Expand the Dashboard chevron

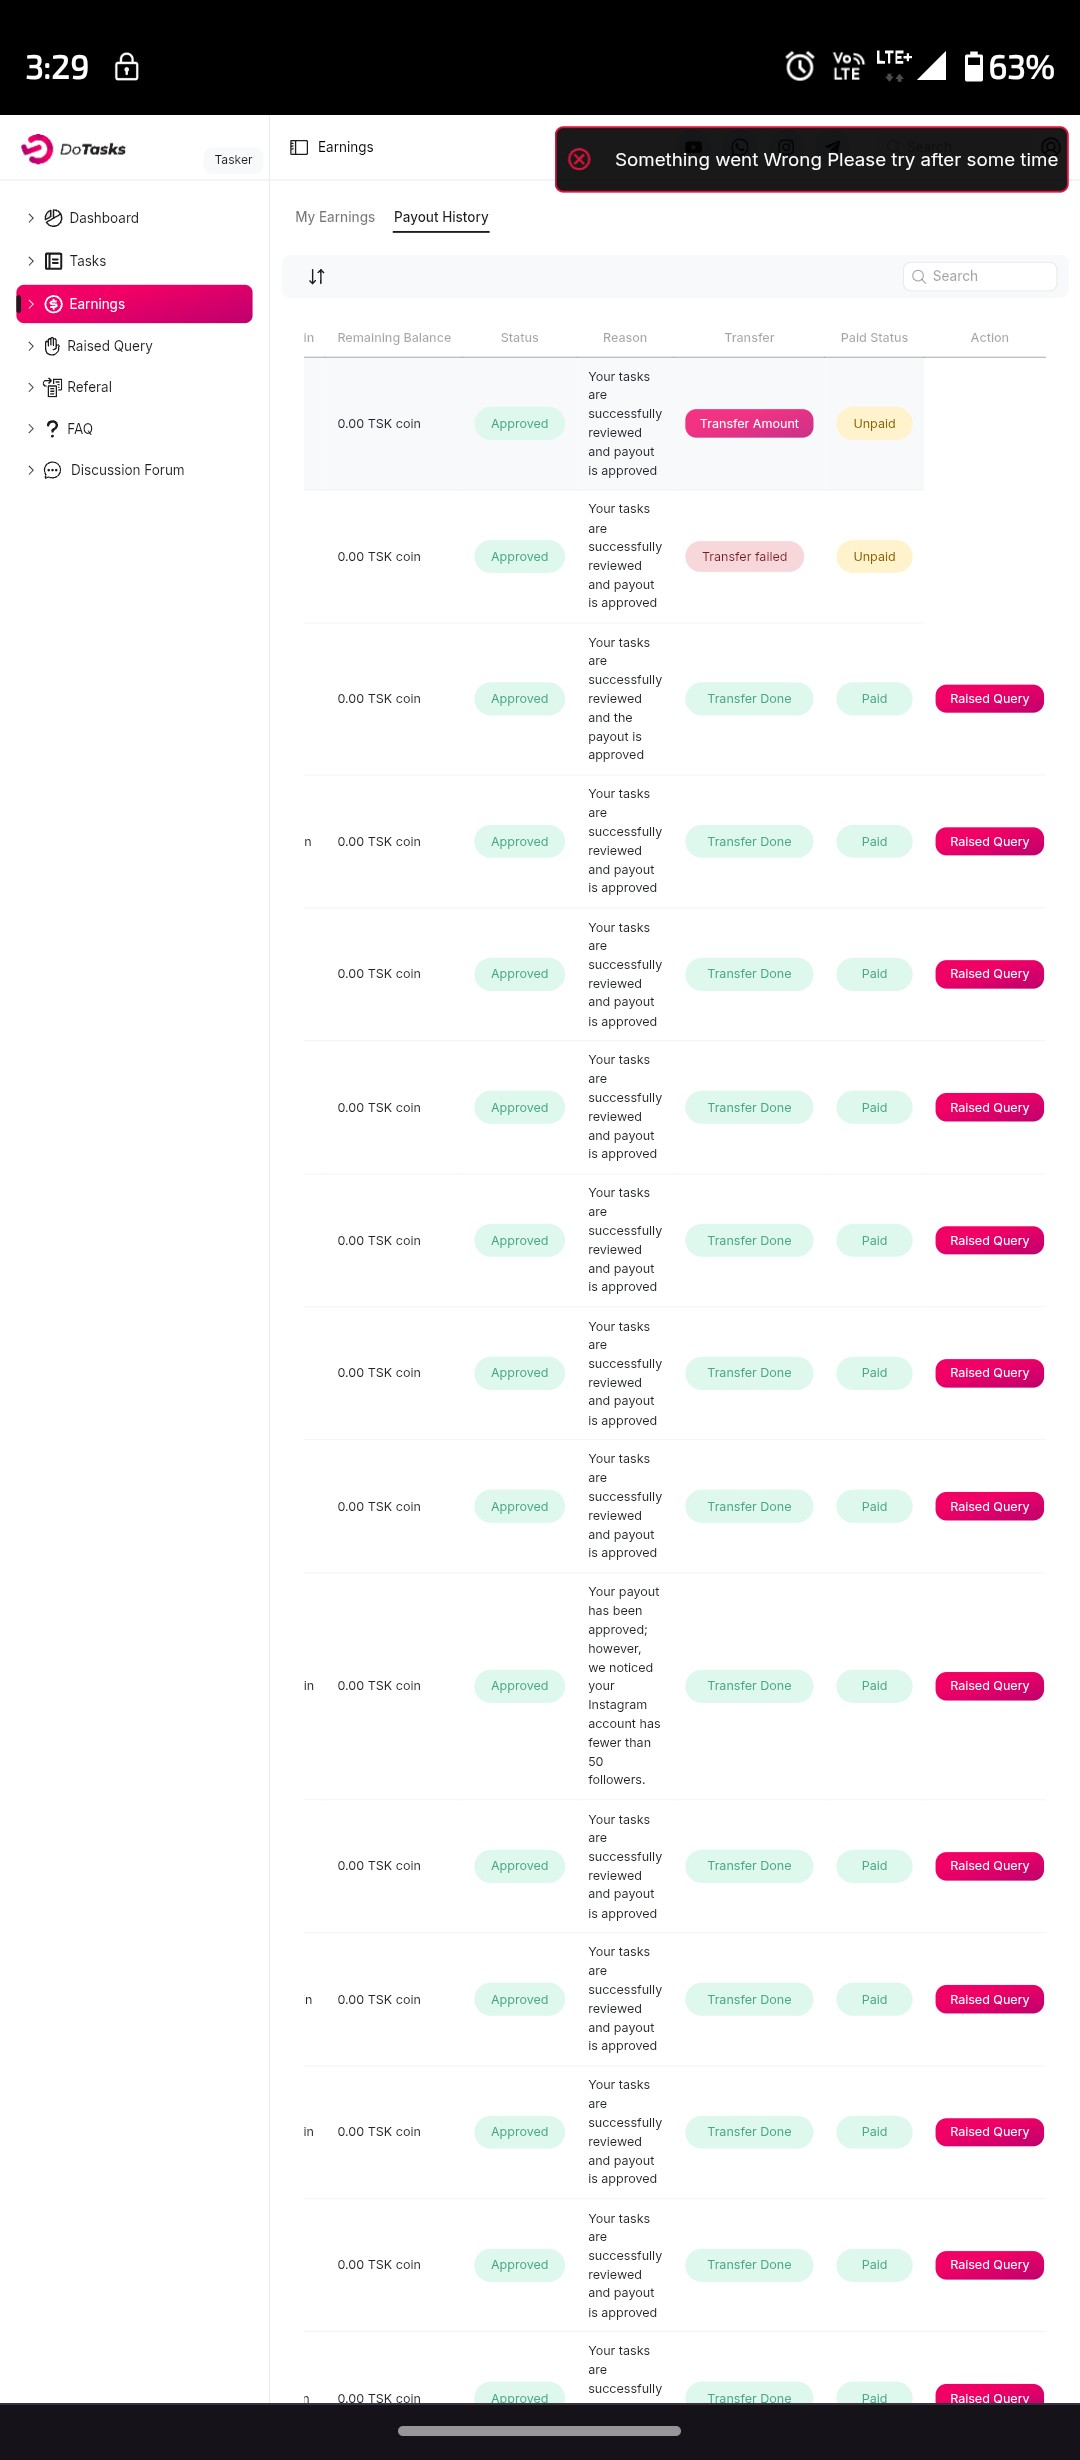[x=31, y=218]
